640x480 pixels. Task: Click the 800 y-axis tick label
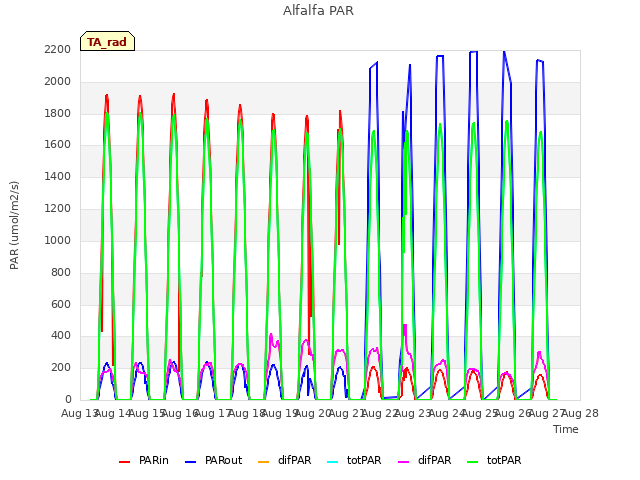tap(61, 273)
